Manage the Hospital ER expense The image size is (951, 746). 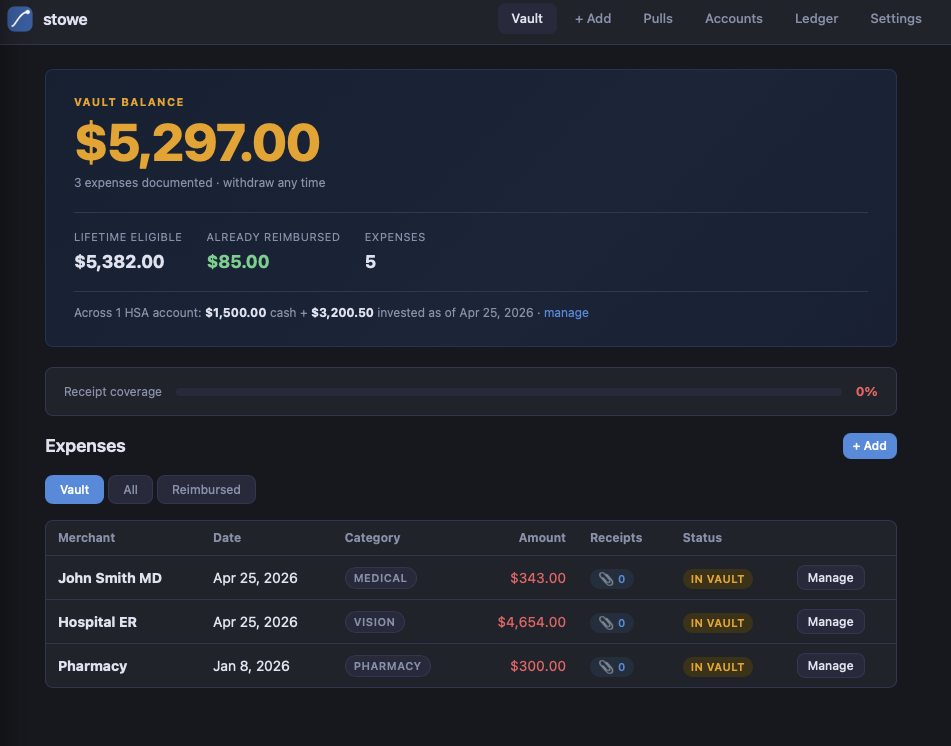[x=830, y=622]
